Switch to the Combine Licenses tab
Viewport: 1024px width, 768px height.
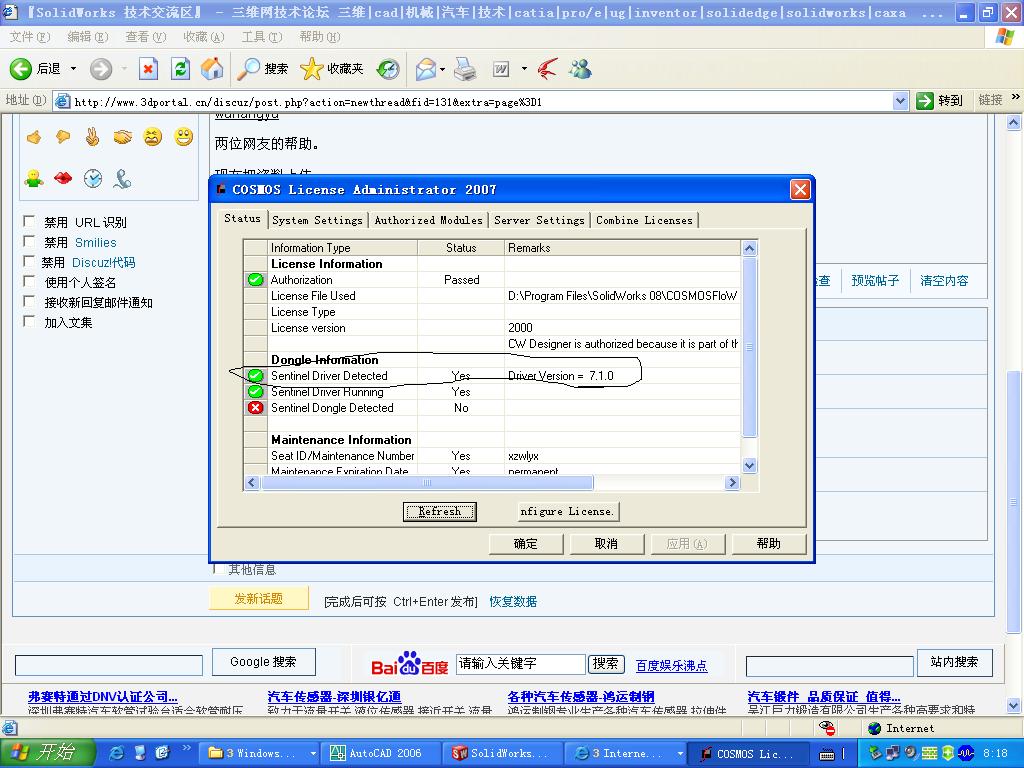(x=644, y=220)
